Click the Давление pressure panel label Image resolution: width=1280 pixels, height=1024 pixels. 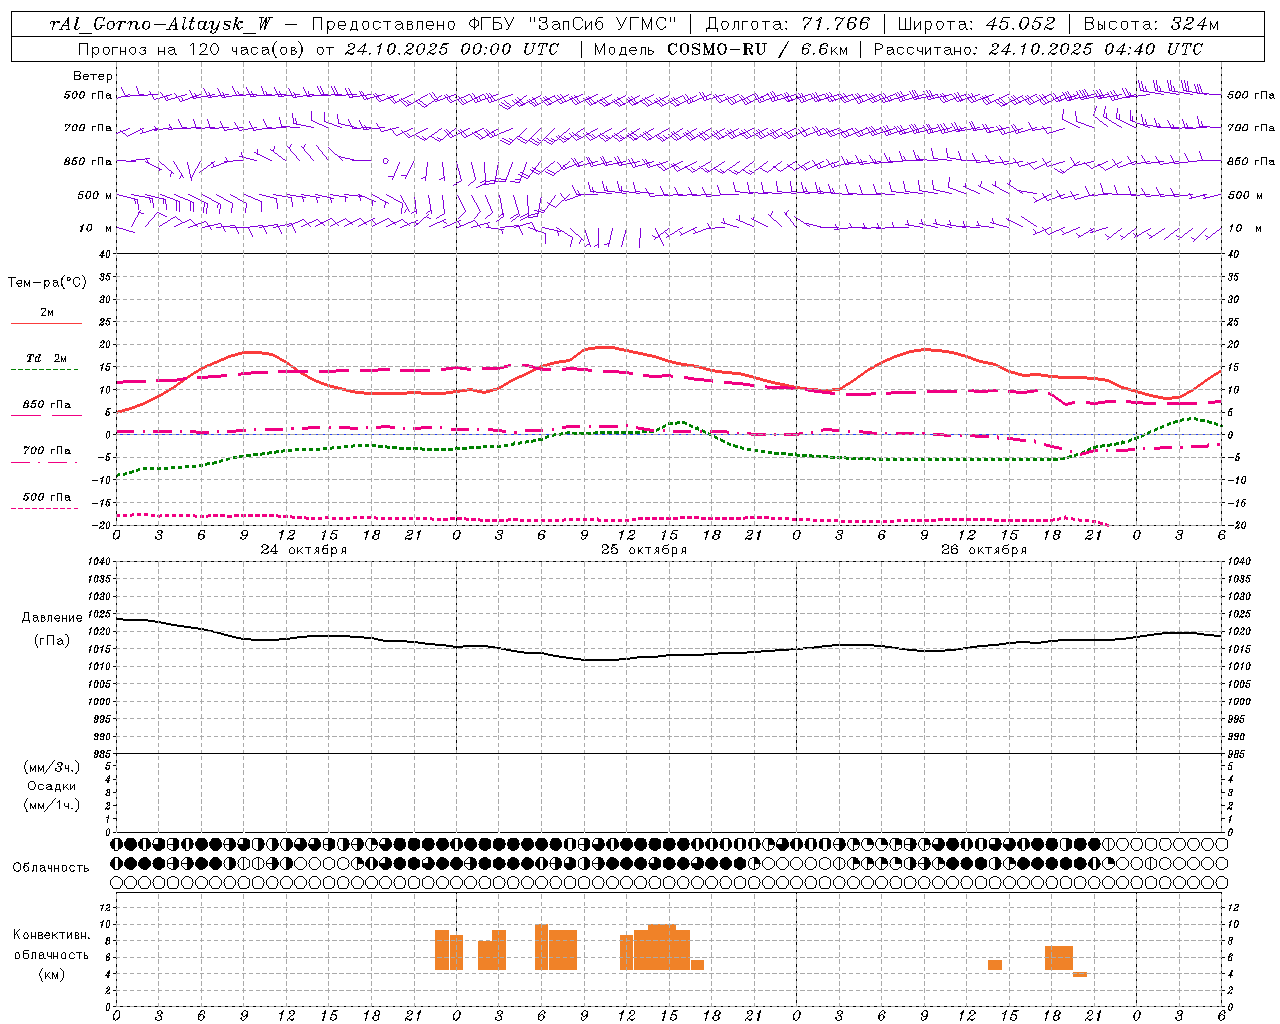tap(52, 618)
